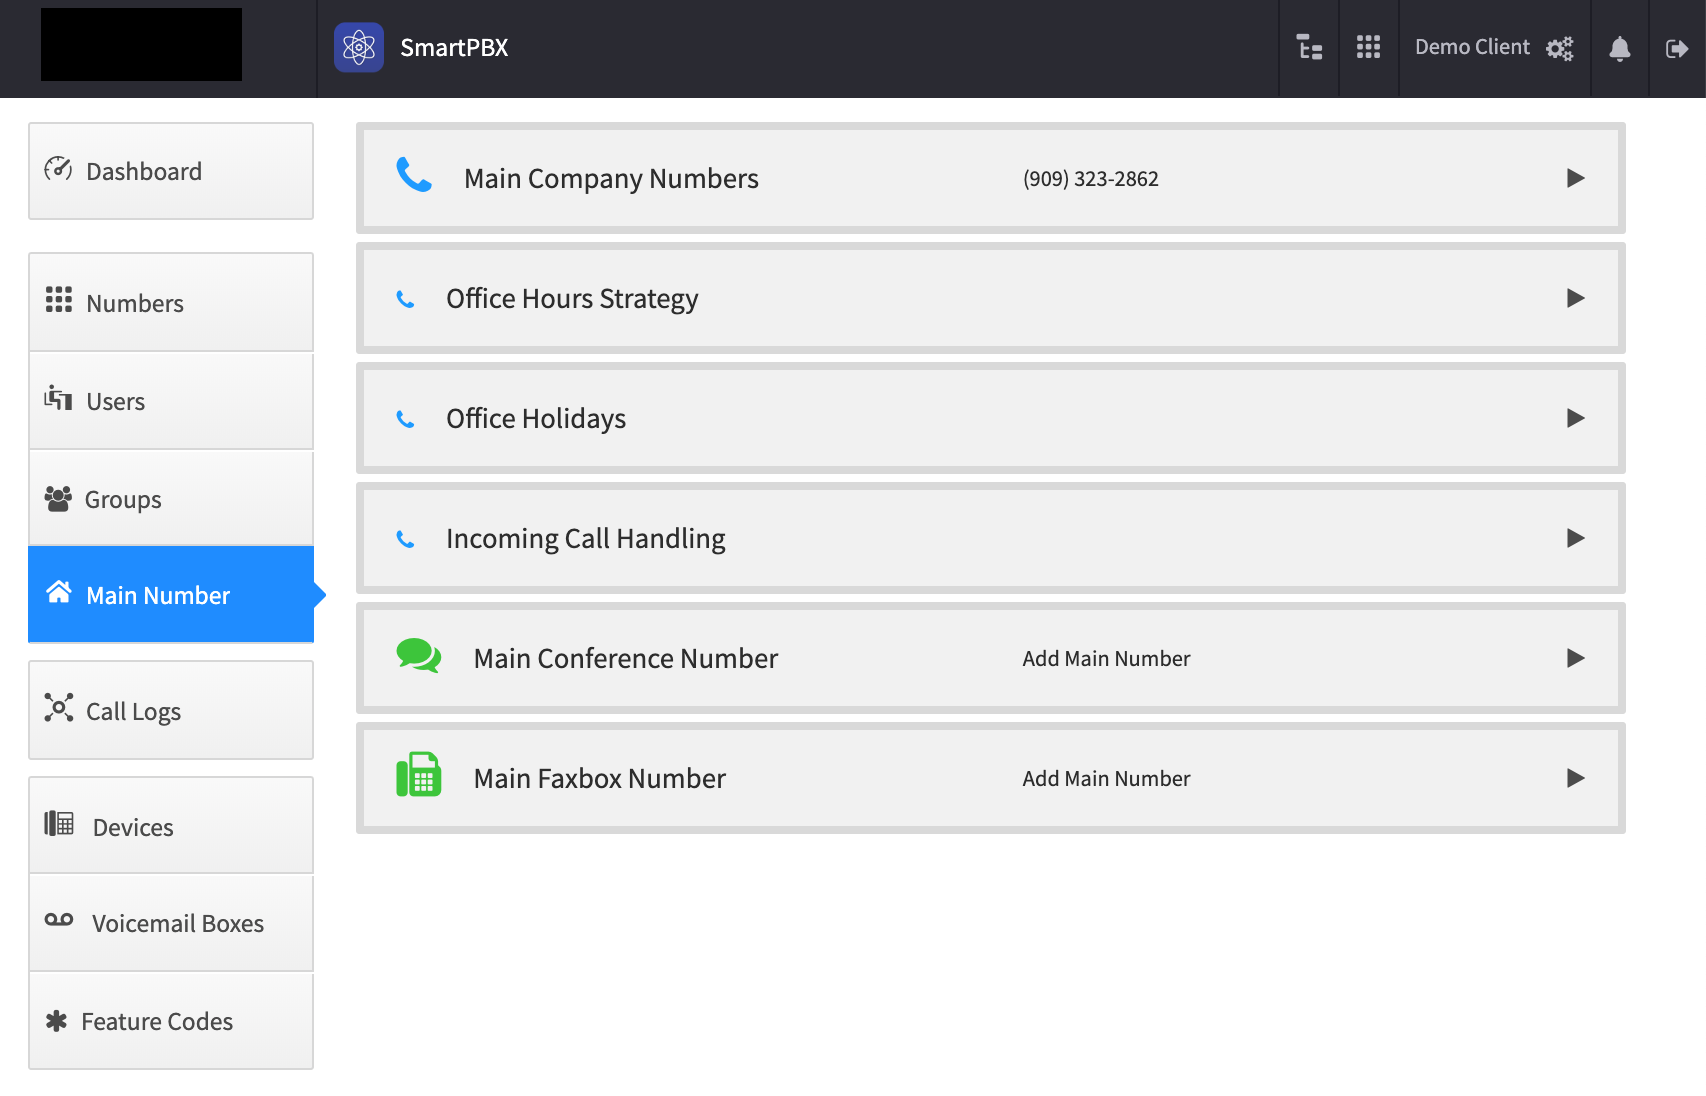Click the Numbers keypad icon in sidebar
This screenshot has width=1706, height=1096.
pyautogui.click(x=59, y=300)
